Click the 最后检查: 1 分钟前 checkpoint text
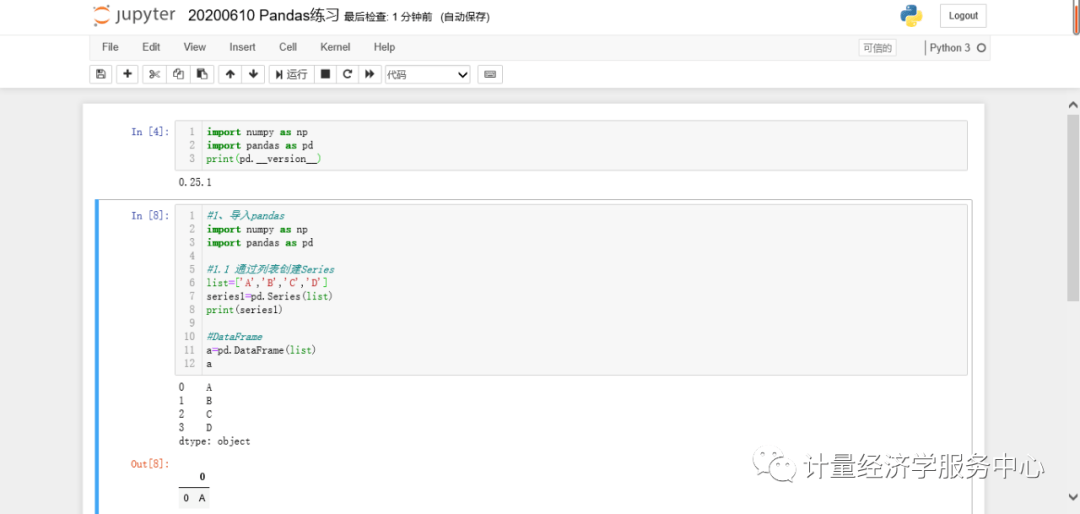This screenshot has height=514, width=1080. click(388, 17)
